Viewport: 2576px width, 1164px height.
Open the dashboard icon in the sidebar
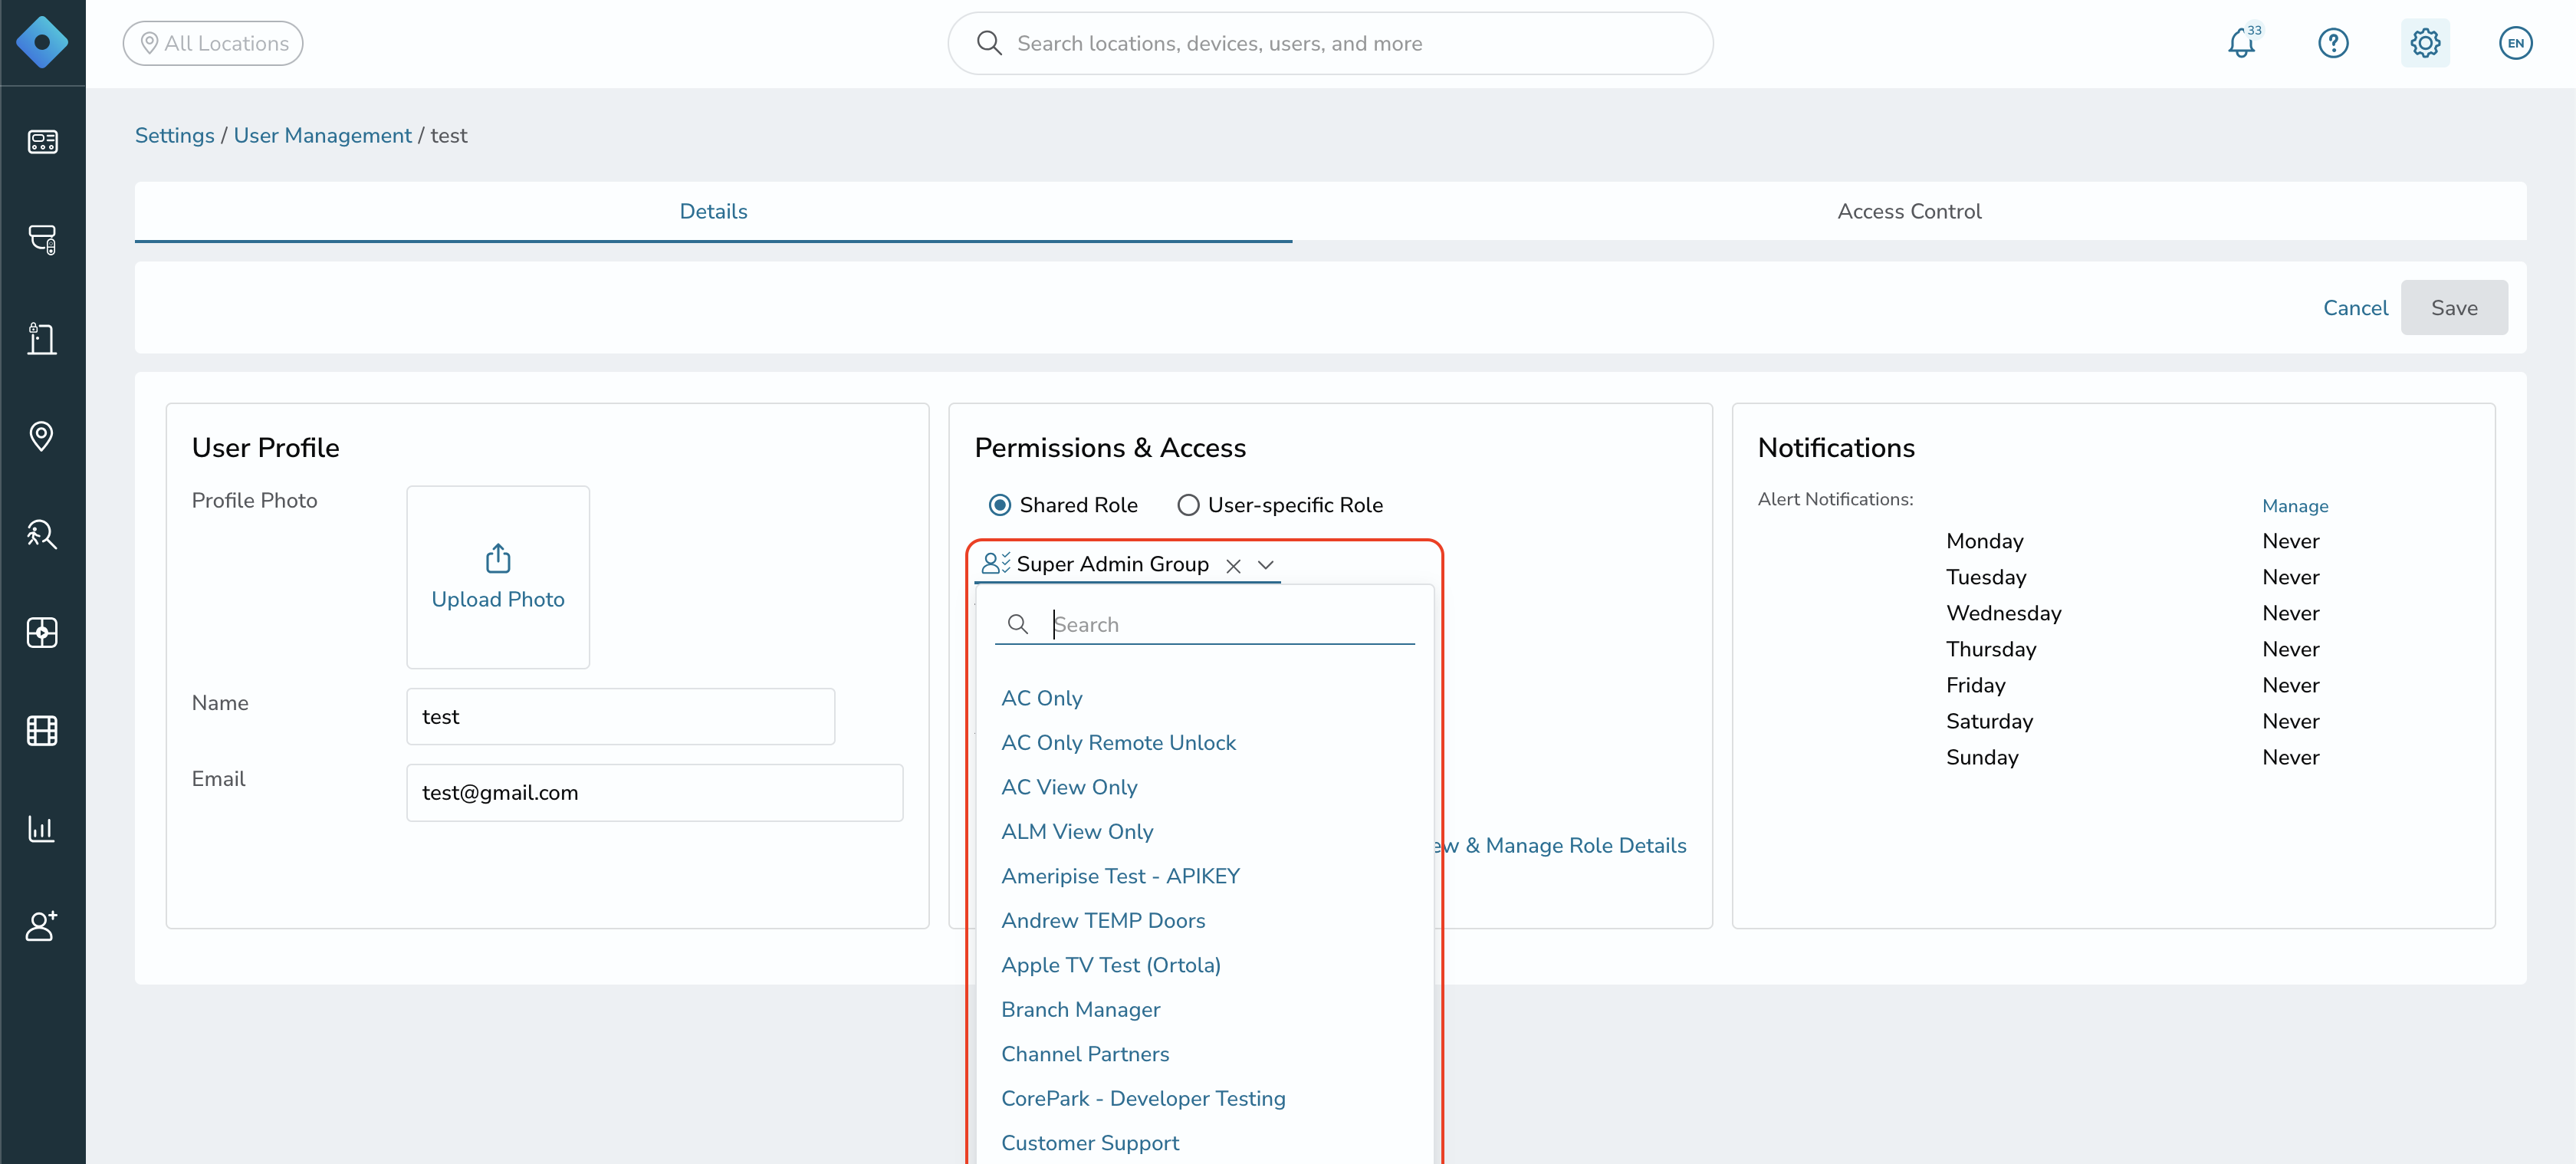click(42, 141)
